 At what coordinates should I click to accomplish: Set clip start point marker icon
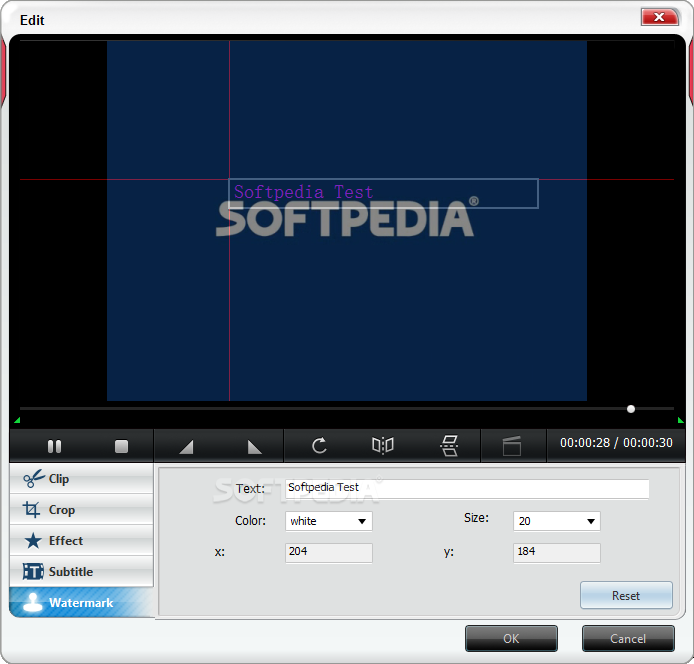pos(186,447)
